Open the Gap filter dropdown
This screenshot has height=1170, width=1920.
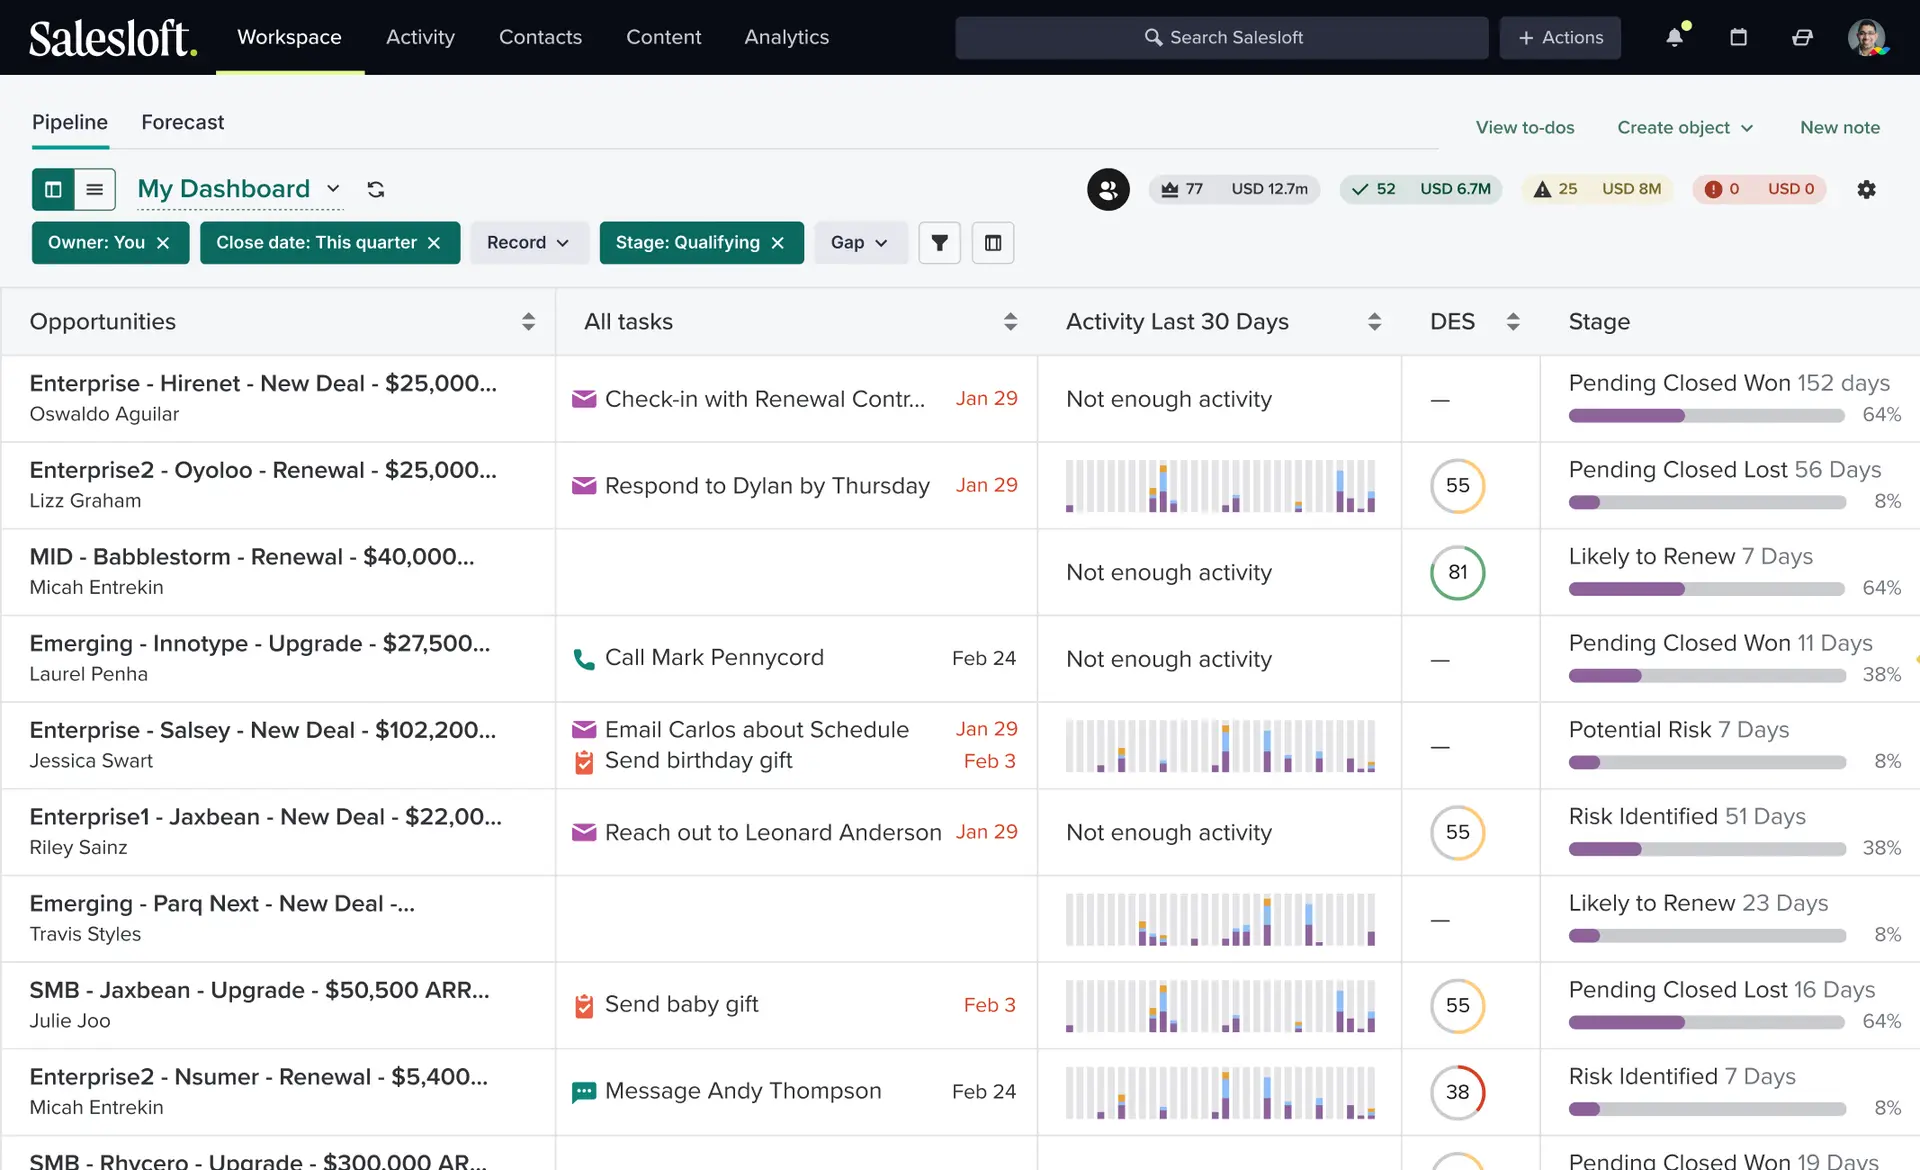point(860,243)
